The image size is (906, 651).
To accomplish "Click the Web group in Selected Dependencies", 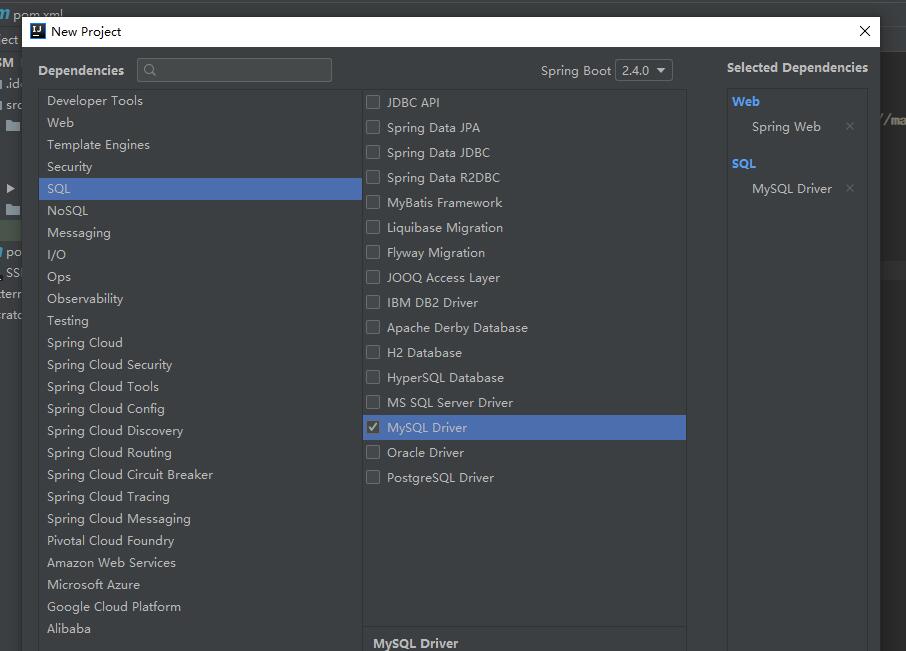I will (746, 102).
